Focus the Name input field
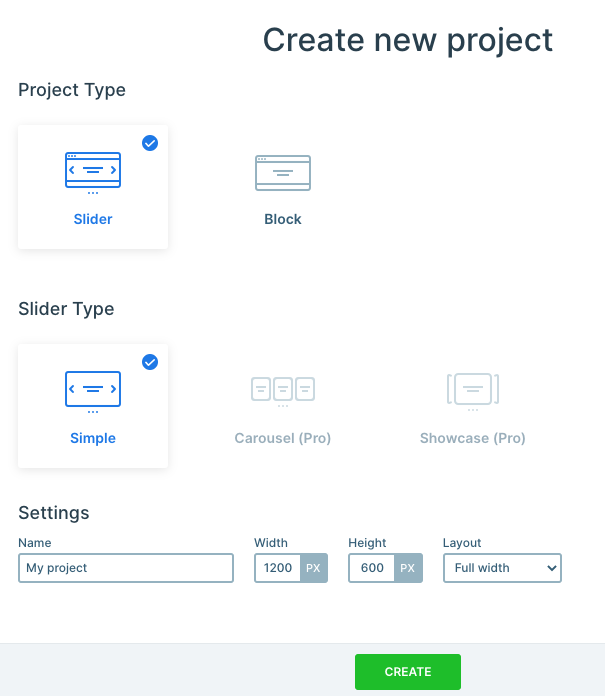This screenshot has width=605, height=696. point(126,568)
